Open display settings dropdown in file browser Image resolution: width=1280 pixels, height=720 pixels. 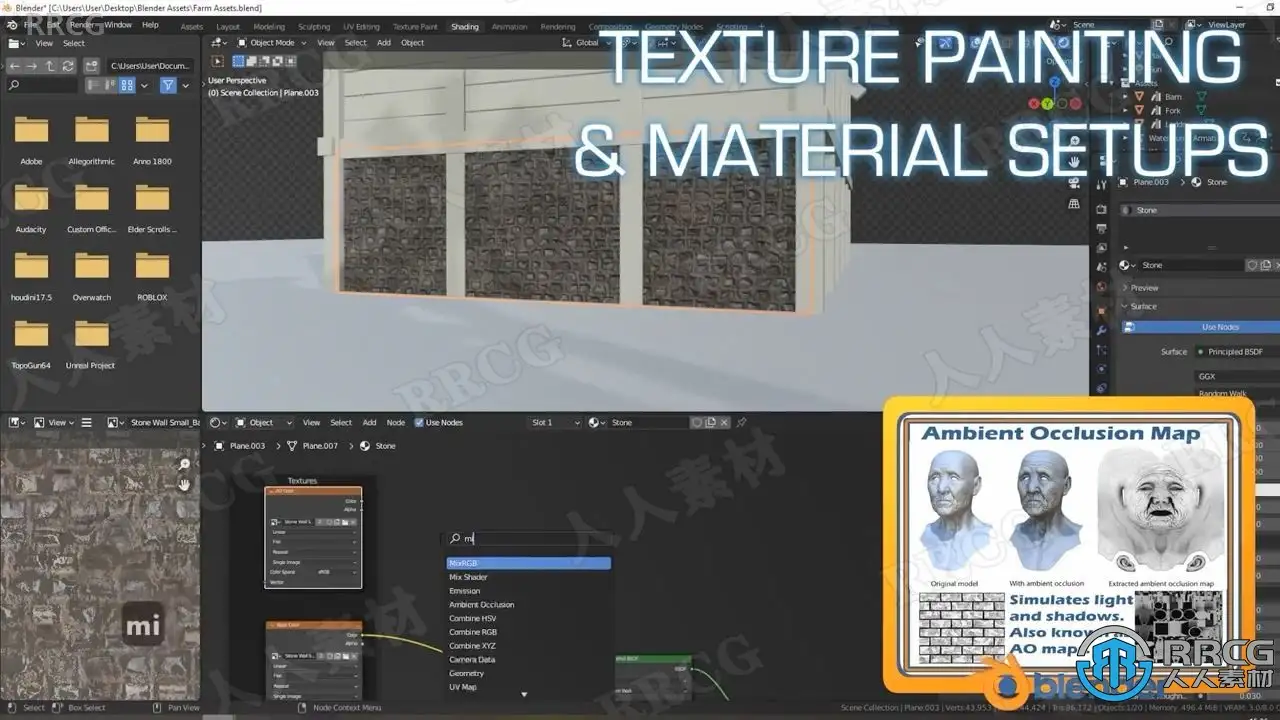(x=144, y=86)
